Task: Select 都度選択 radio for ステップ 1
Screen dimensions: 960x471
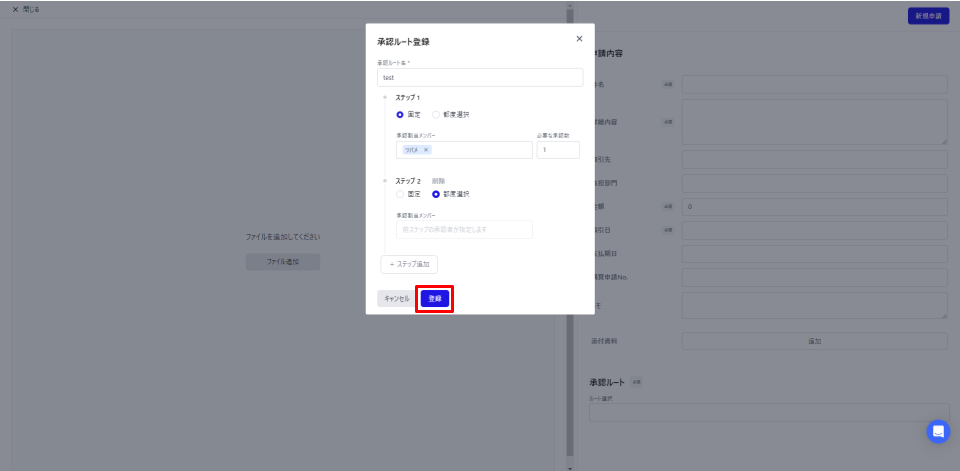Action: pos(436,115)
